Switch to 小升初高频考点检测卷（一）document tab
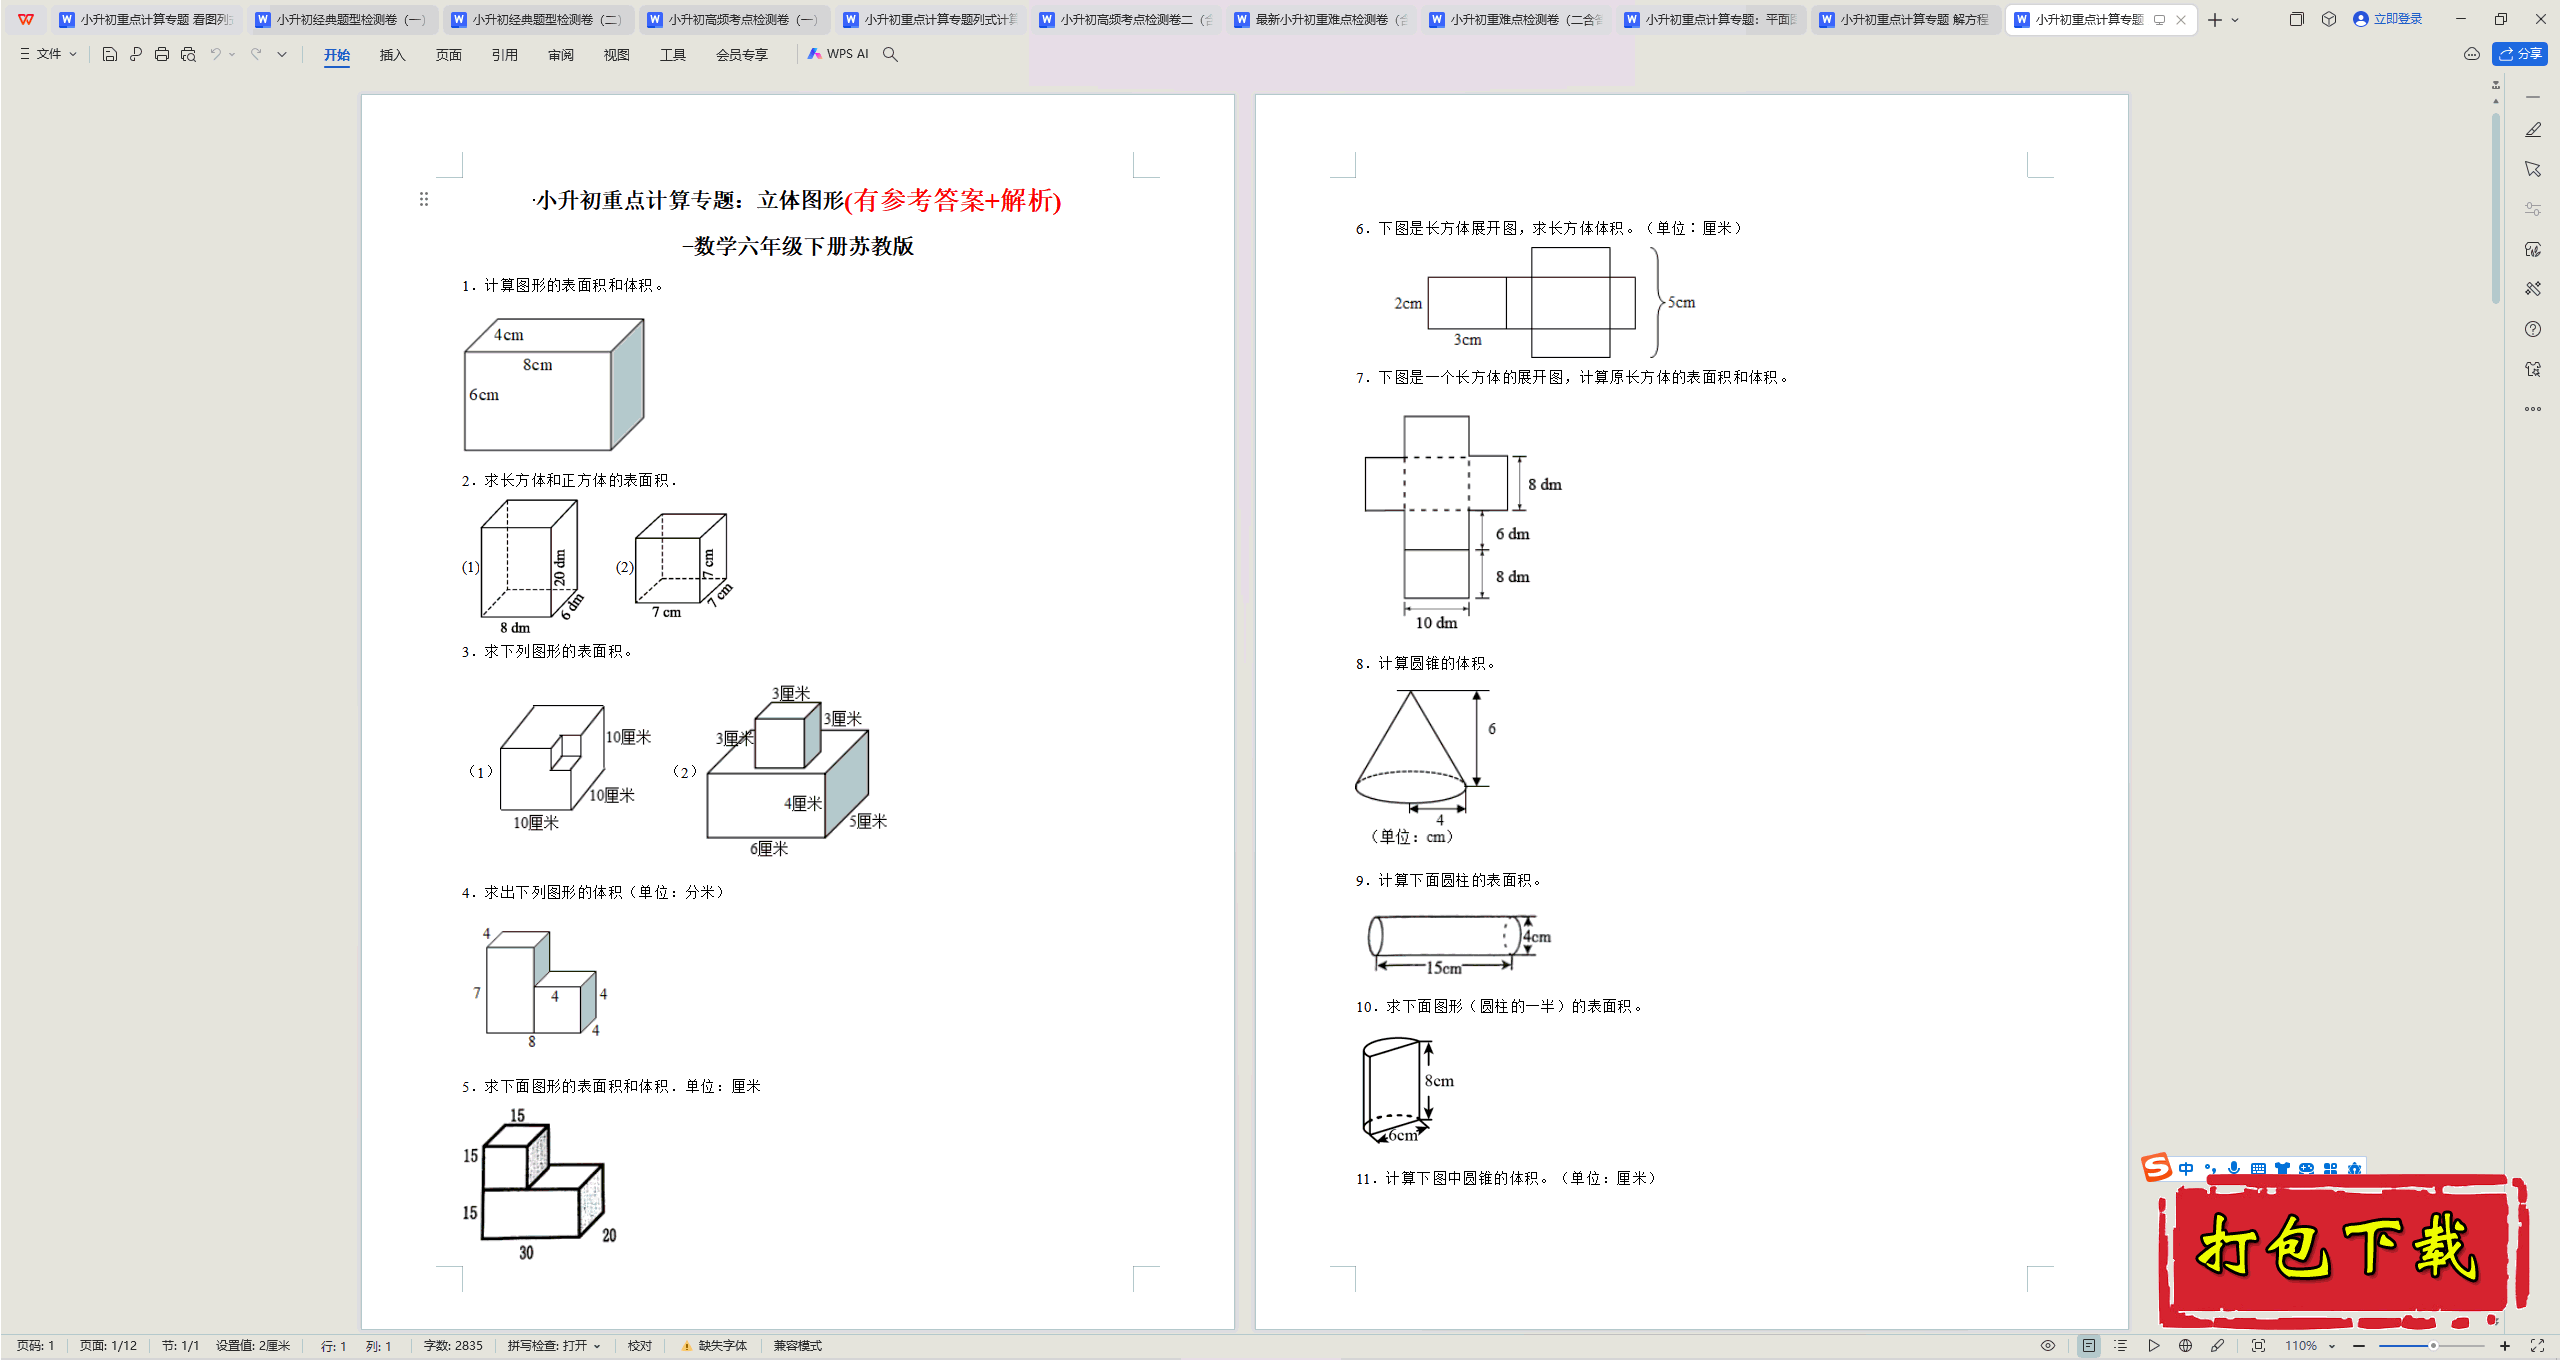Viewport: 2560px width, 1360px height. (x=734, y=19)
